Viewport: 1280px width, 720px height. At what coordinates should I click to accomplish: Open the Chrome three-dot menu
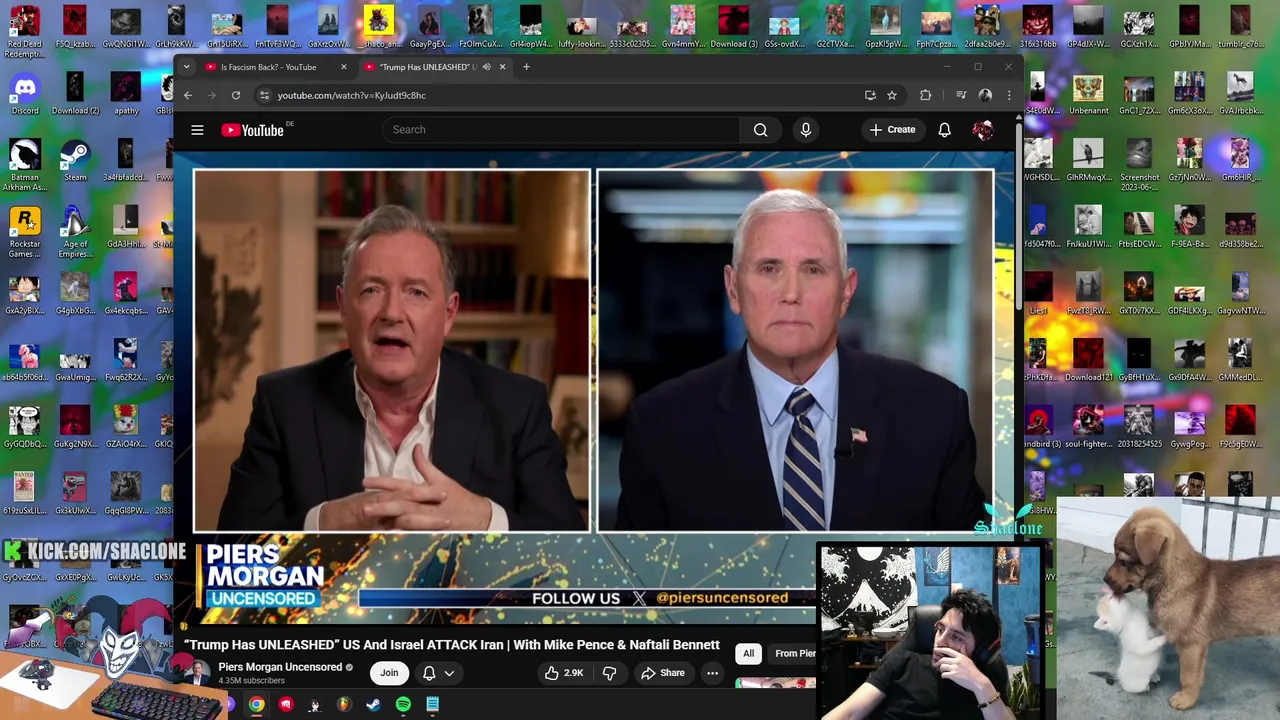pos(1008,95)
